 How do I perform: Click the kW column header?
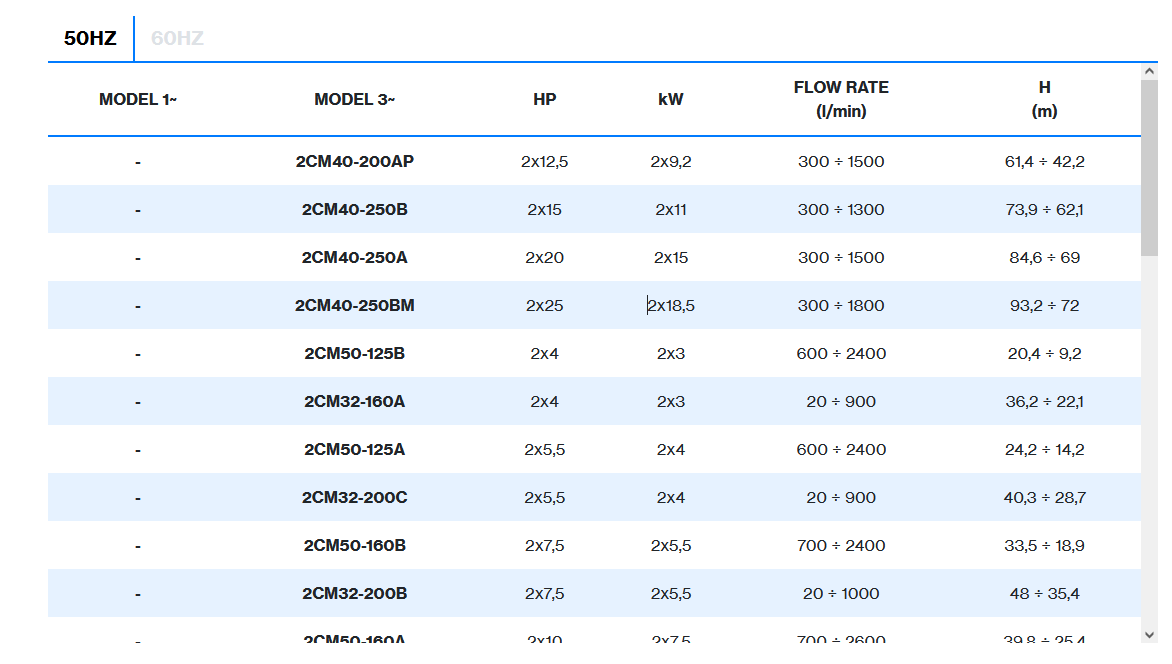click(x=671, y=99)
